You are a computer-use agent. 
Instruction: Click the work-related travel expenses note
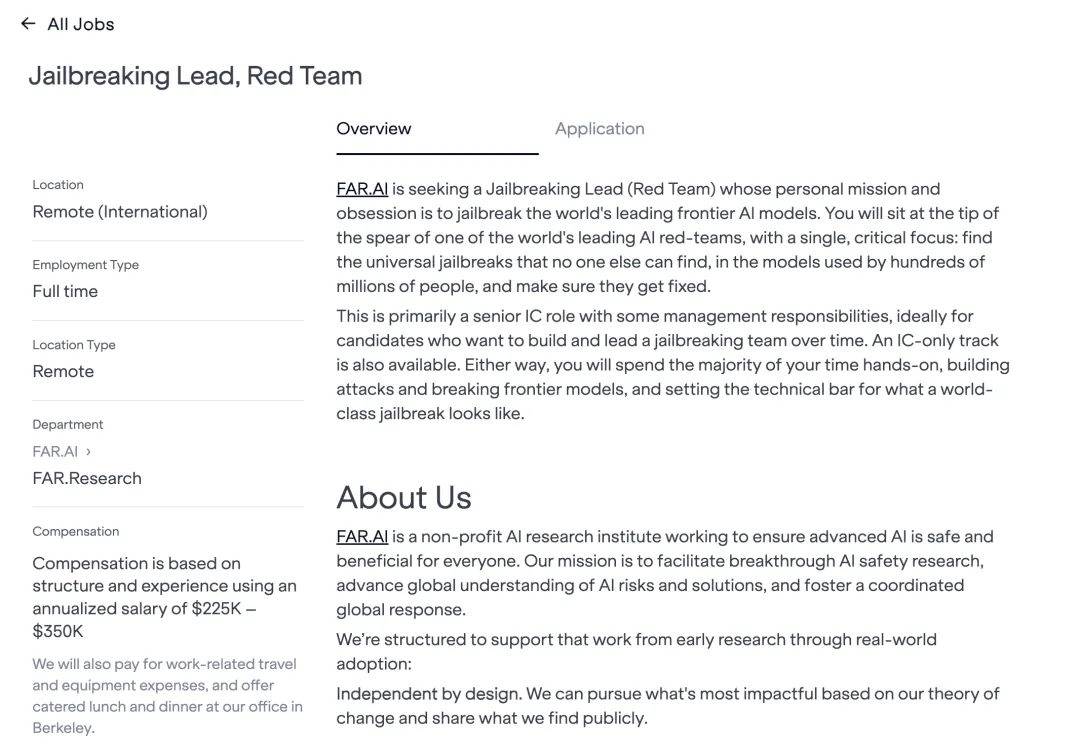pos(167,696)
